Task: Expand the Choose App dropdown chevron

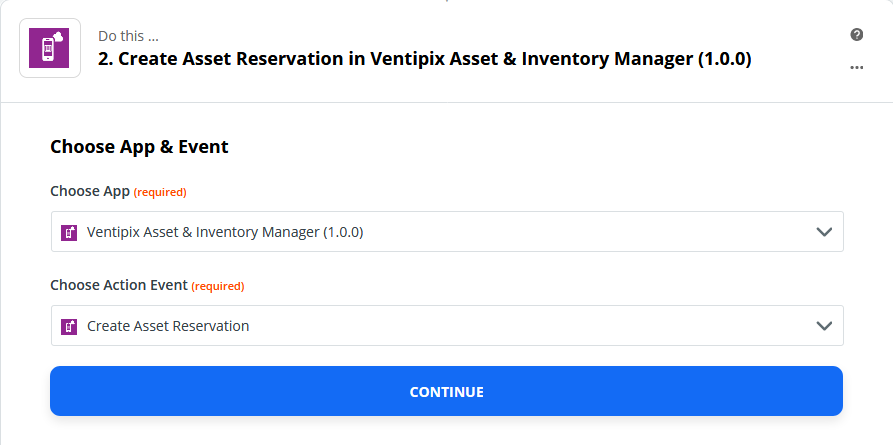Action: [824, 232]
